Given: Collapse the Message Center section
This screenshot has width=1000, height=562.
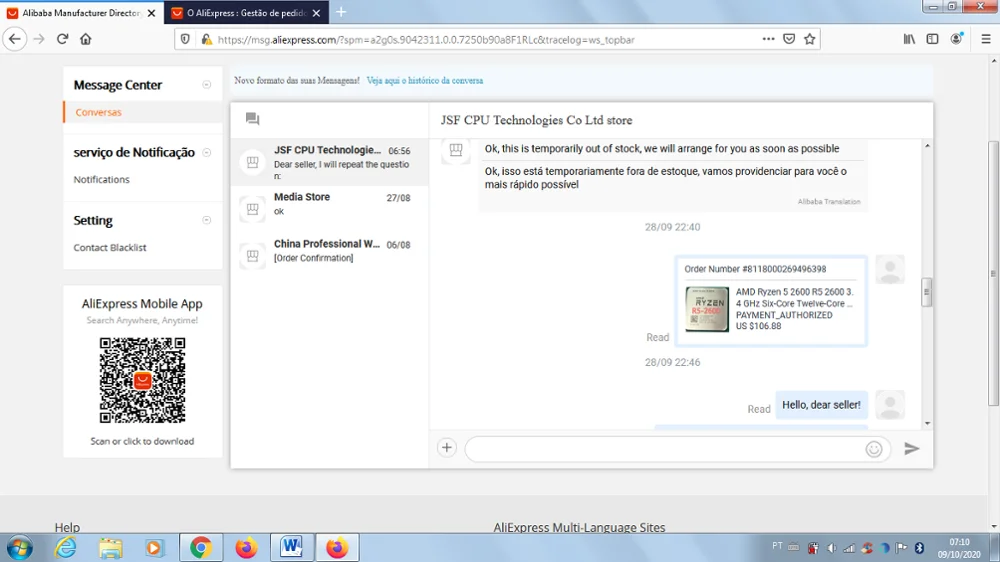Looking at the screenshot, I should (x=207, y=85).
